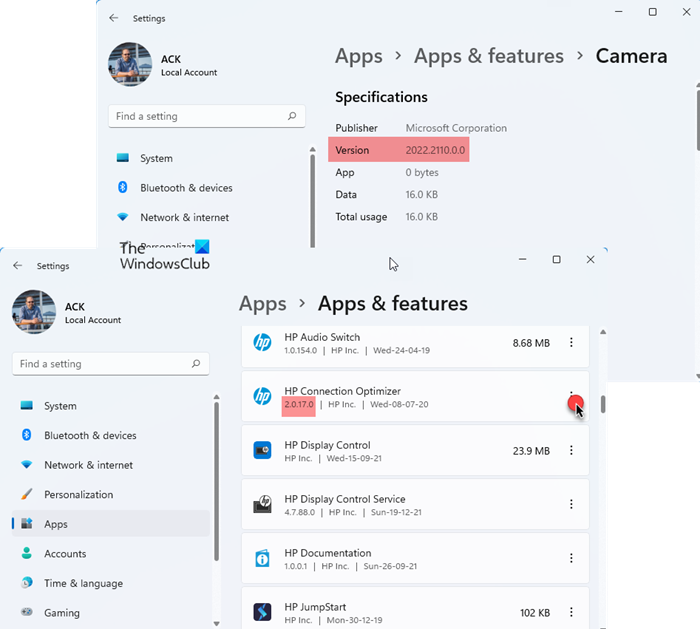Click HP Display Control Service app icon

pyautogui.click(x=262, y=504)
